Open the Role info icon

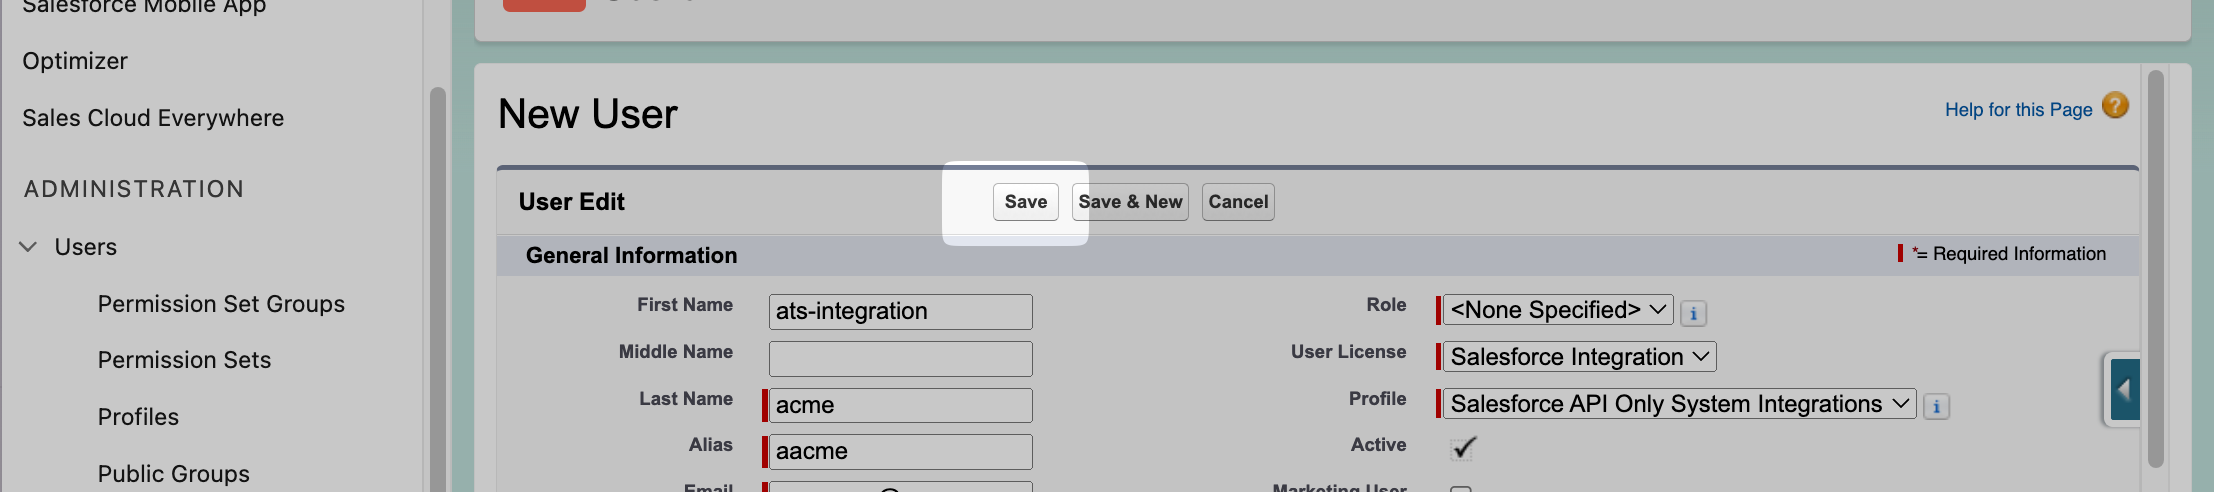1693,313
